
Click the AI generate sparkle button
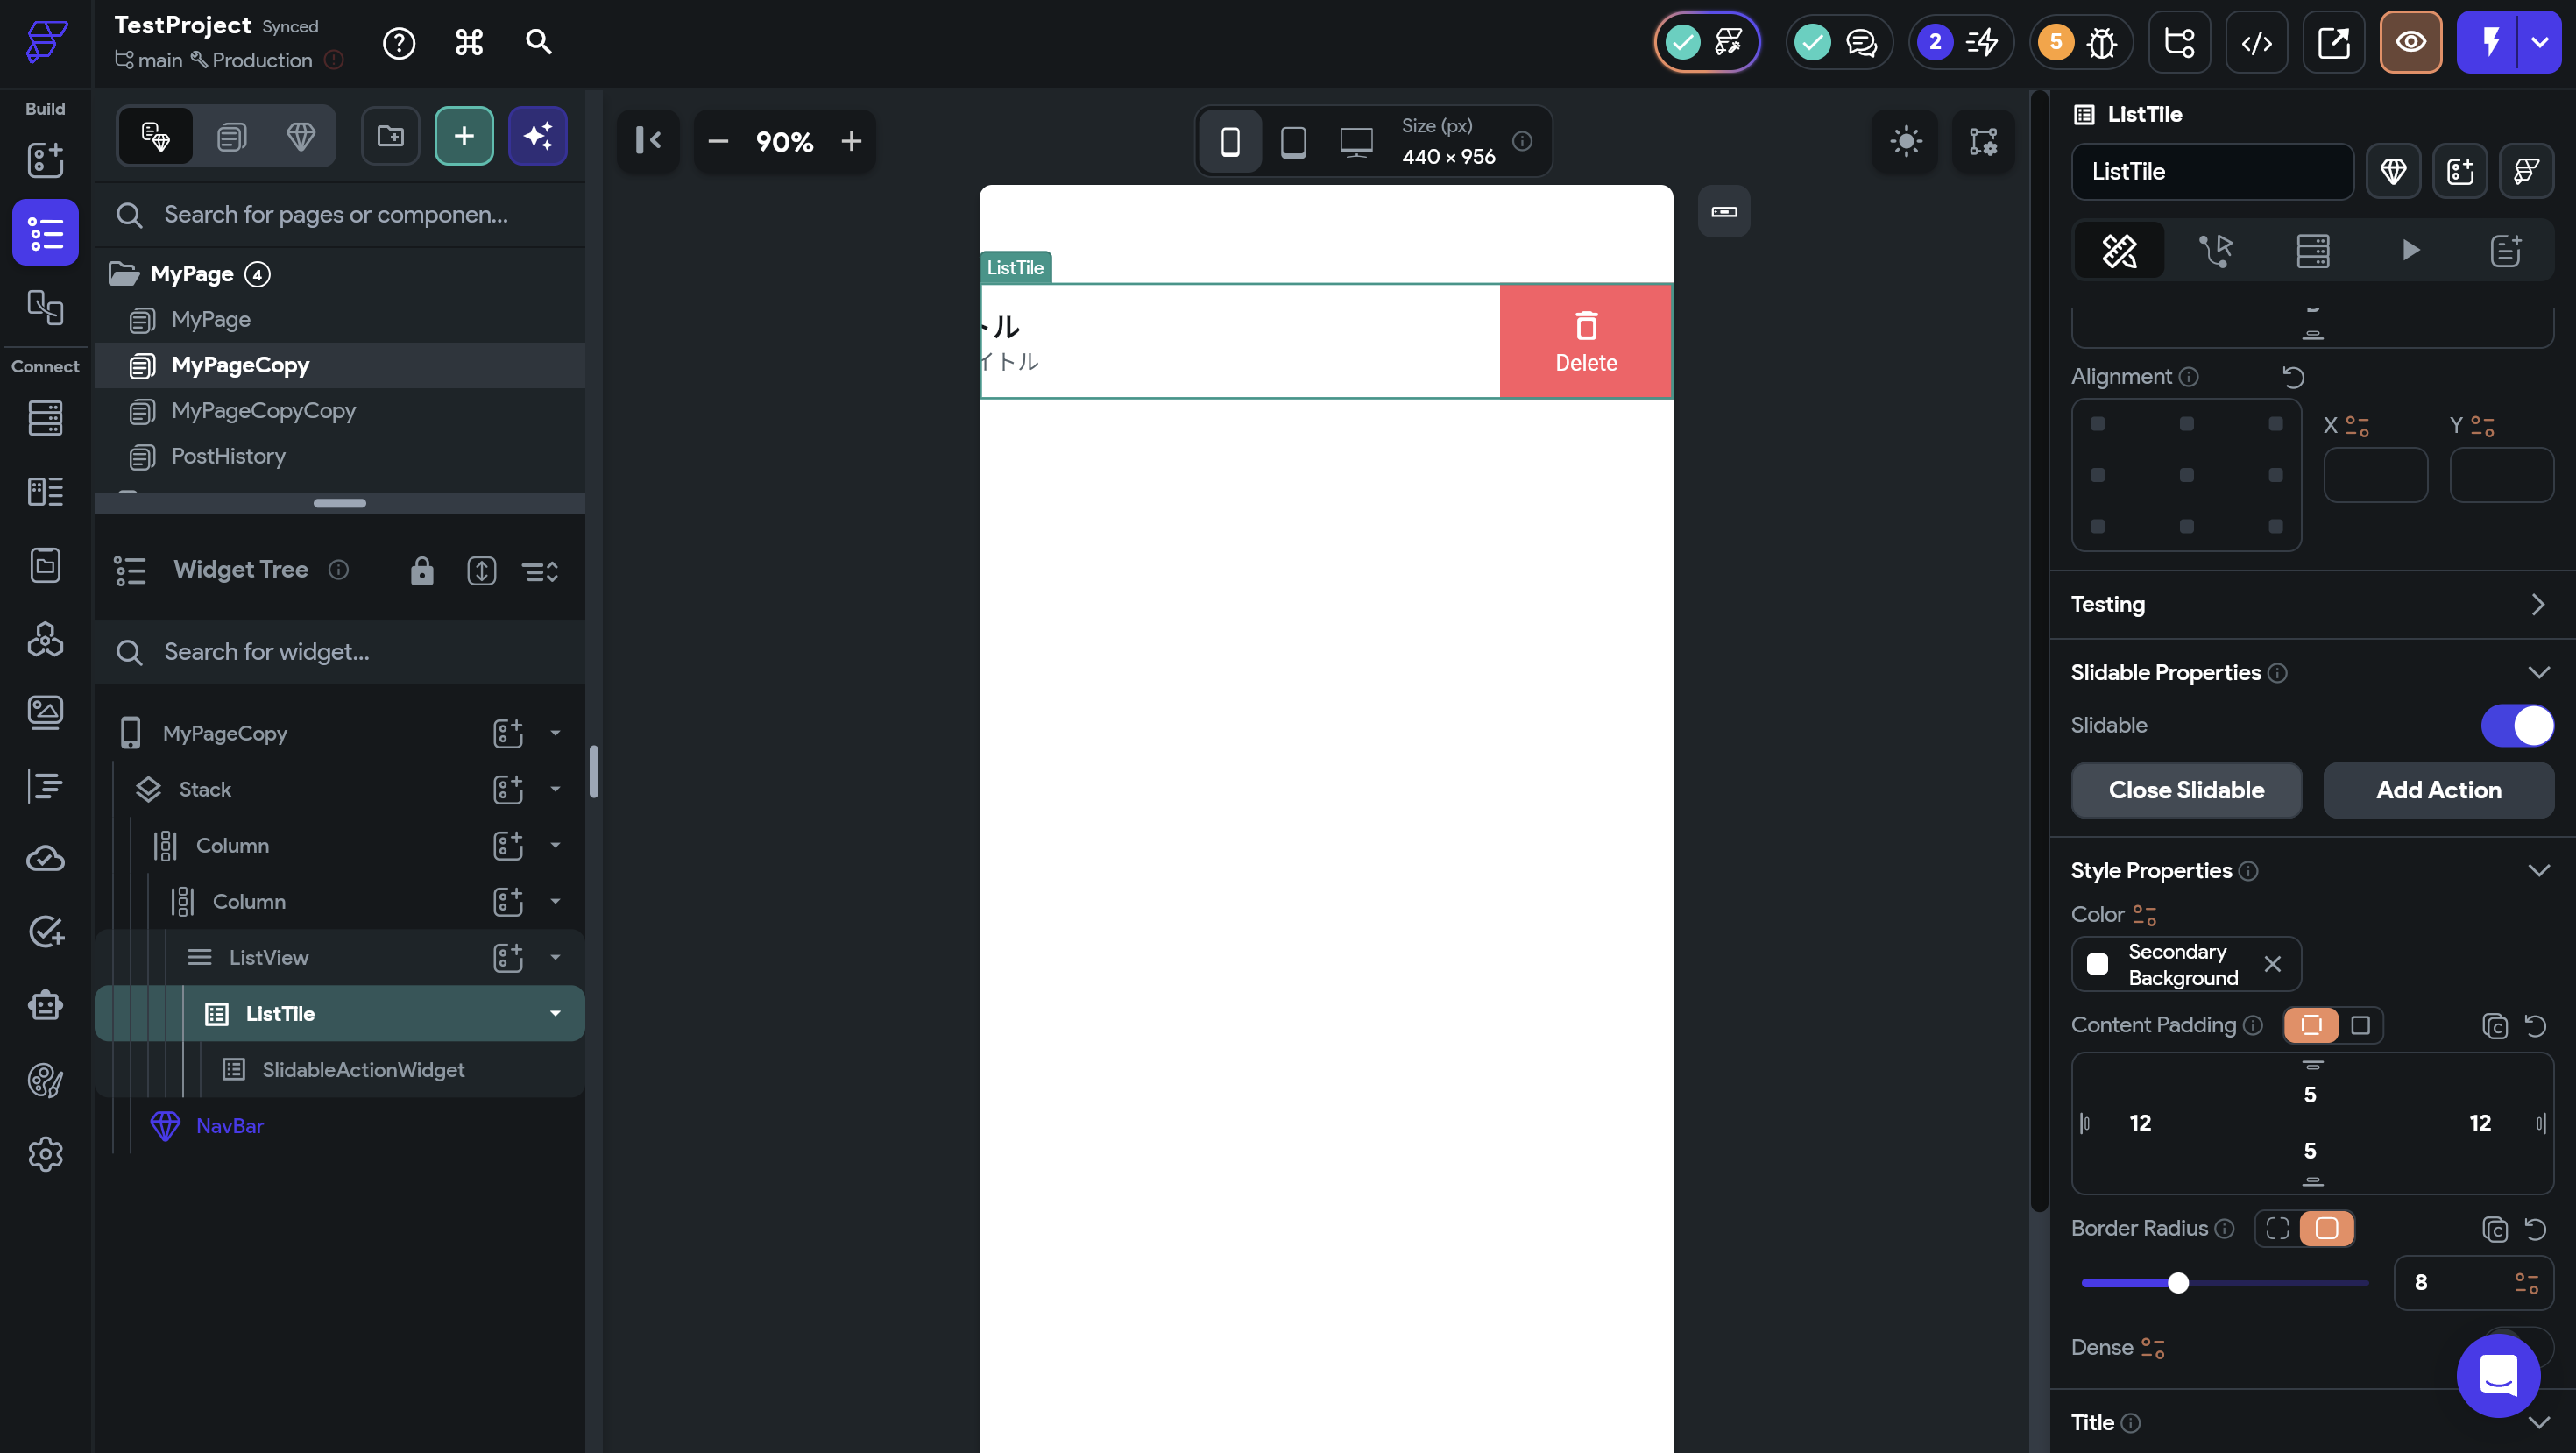click(537, 136)
